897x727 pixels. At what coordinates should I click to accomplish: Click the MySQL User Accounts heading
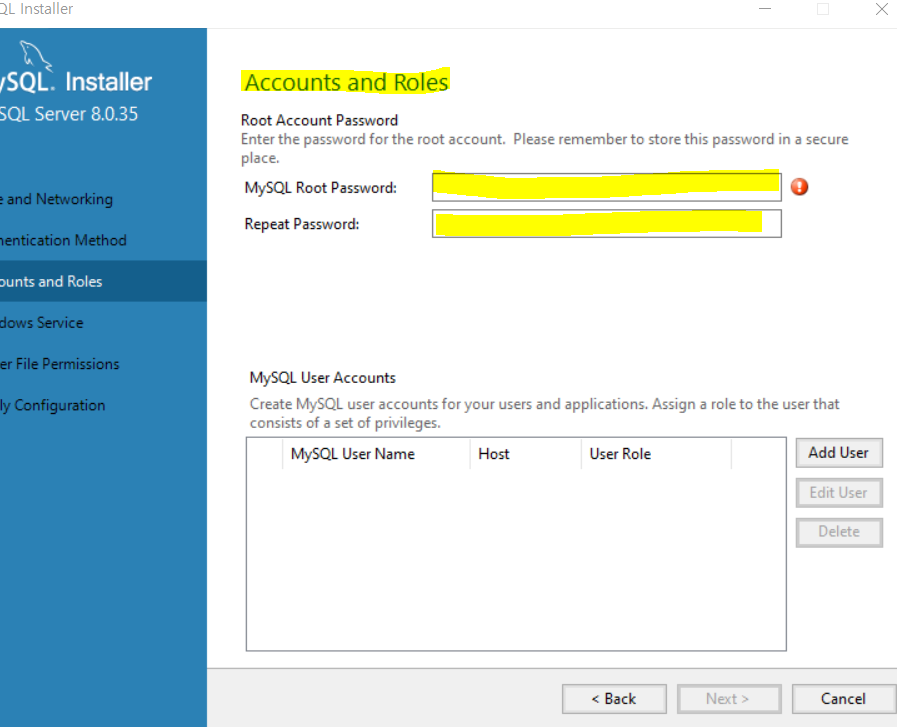pyautogui.click(x=323, y=378)
